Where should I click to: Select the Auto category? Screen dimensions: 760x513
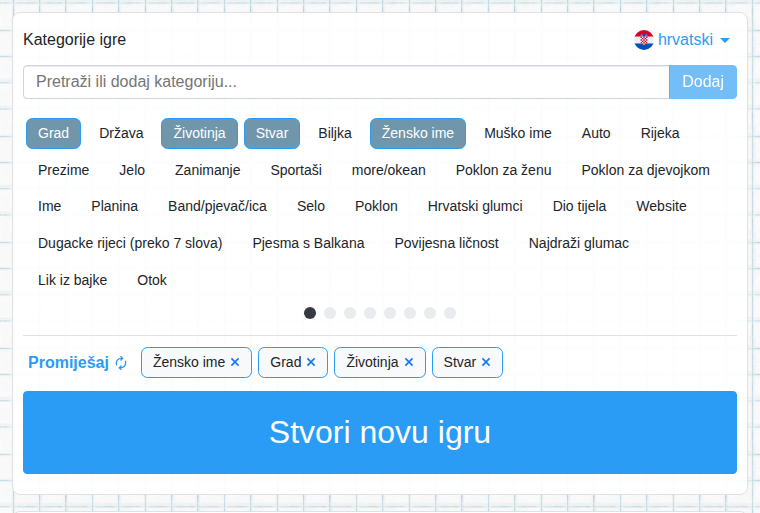(x=596, y=133)
